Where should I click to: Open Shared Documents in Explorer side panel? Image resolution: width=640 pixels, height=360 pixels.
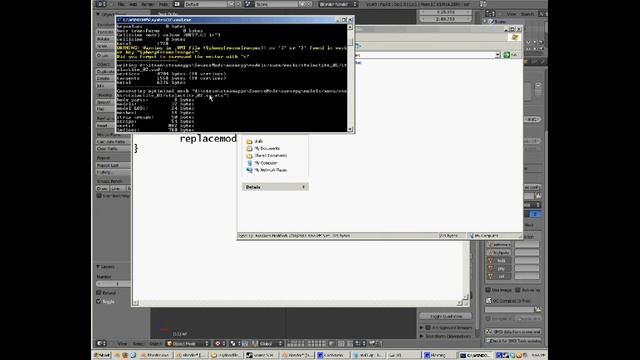click(x=271, y=156)
